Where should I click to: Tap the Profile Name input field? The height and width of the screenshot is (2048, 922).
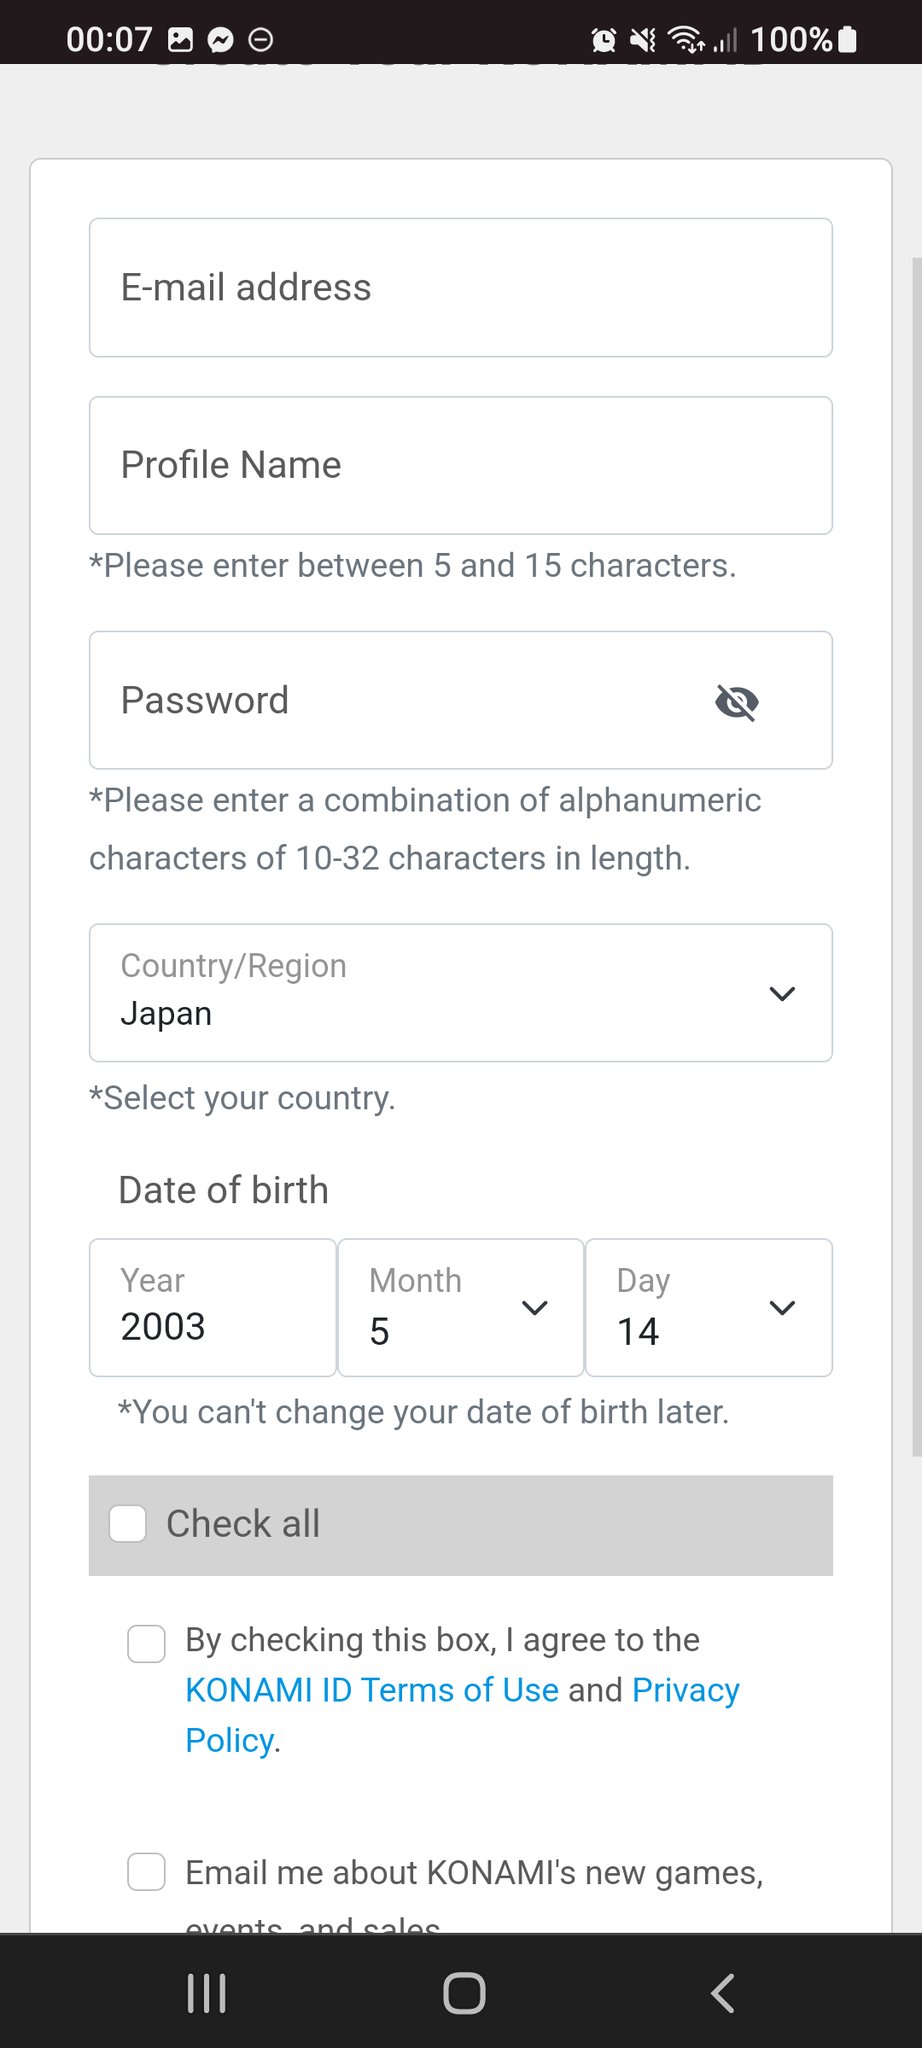[461, 466]
